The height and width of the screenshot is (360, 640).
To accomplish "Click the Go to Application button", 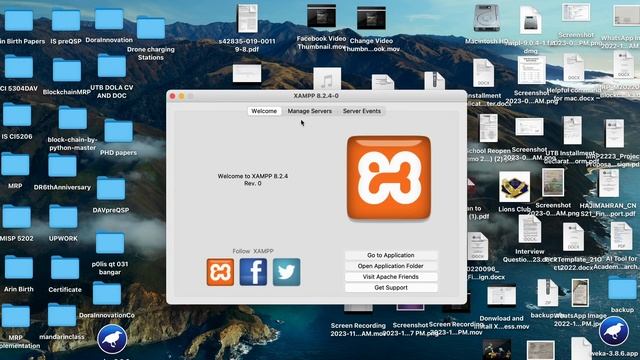I will [x=391, y=255].
